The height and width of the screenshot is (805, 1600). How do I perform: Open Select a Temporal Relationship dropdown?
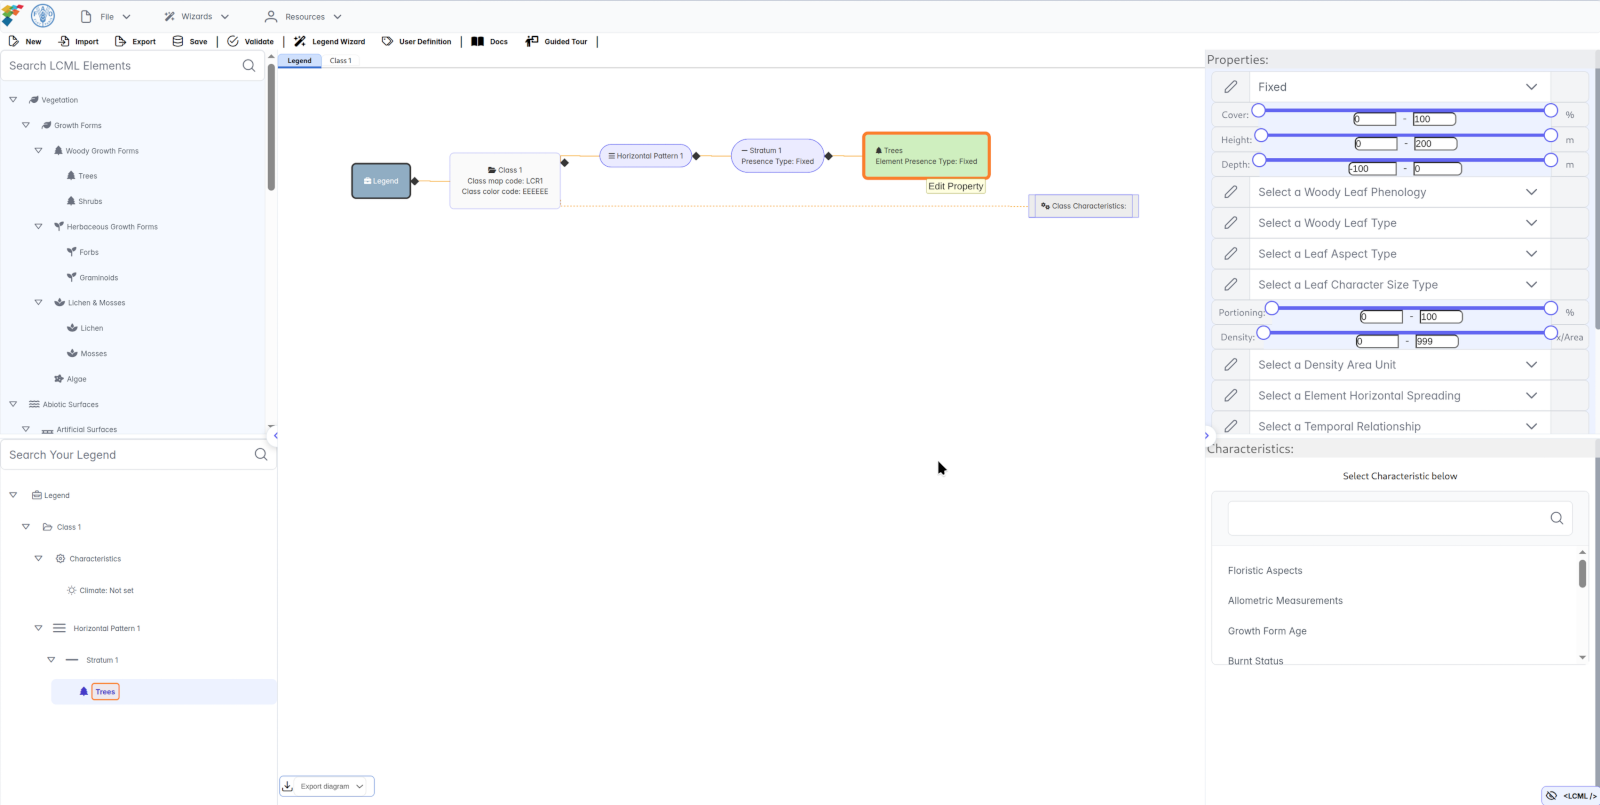pyautogui.click(x=1399, y=426)
